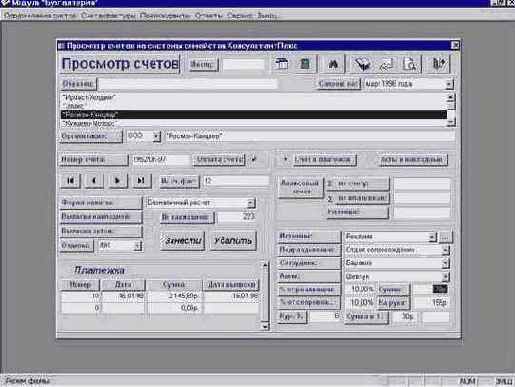The image size is (515, 387).
Task: Open the Агент dropdown
Action: [445, 276]
